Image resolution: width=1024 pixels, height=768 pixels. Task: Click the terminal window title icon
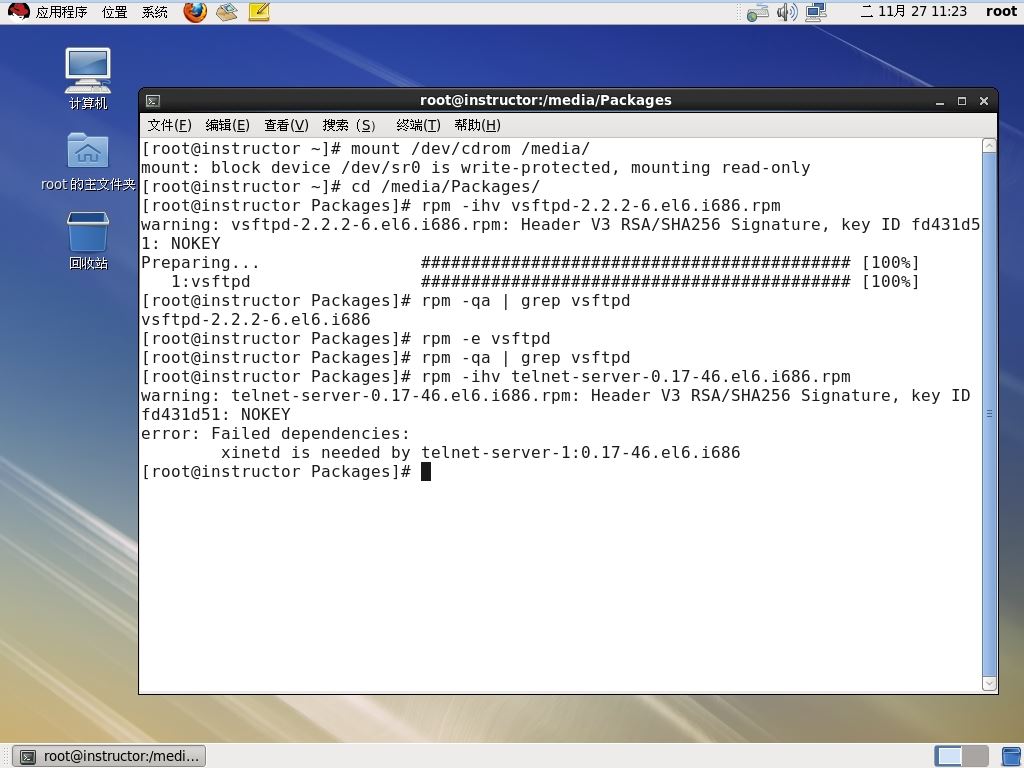pyautogui.click(x=153, y=101)
